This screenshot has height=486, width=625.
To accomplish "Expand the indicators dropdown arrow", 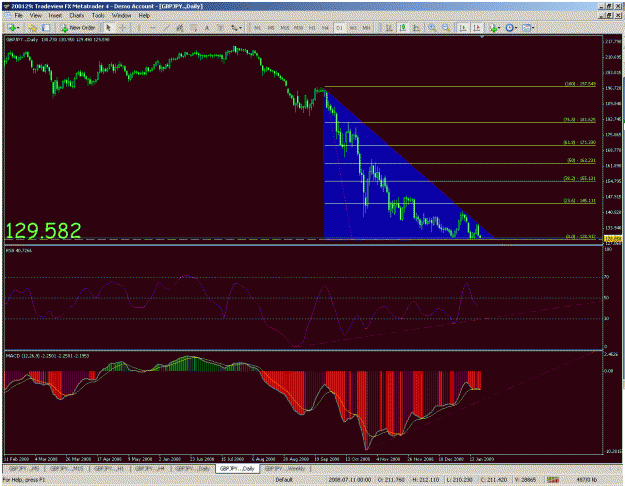I will [499, 28].
